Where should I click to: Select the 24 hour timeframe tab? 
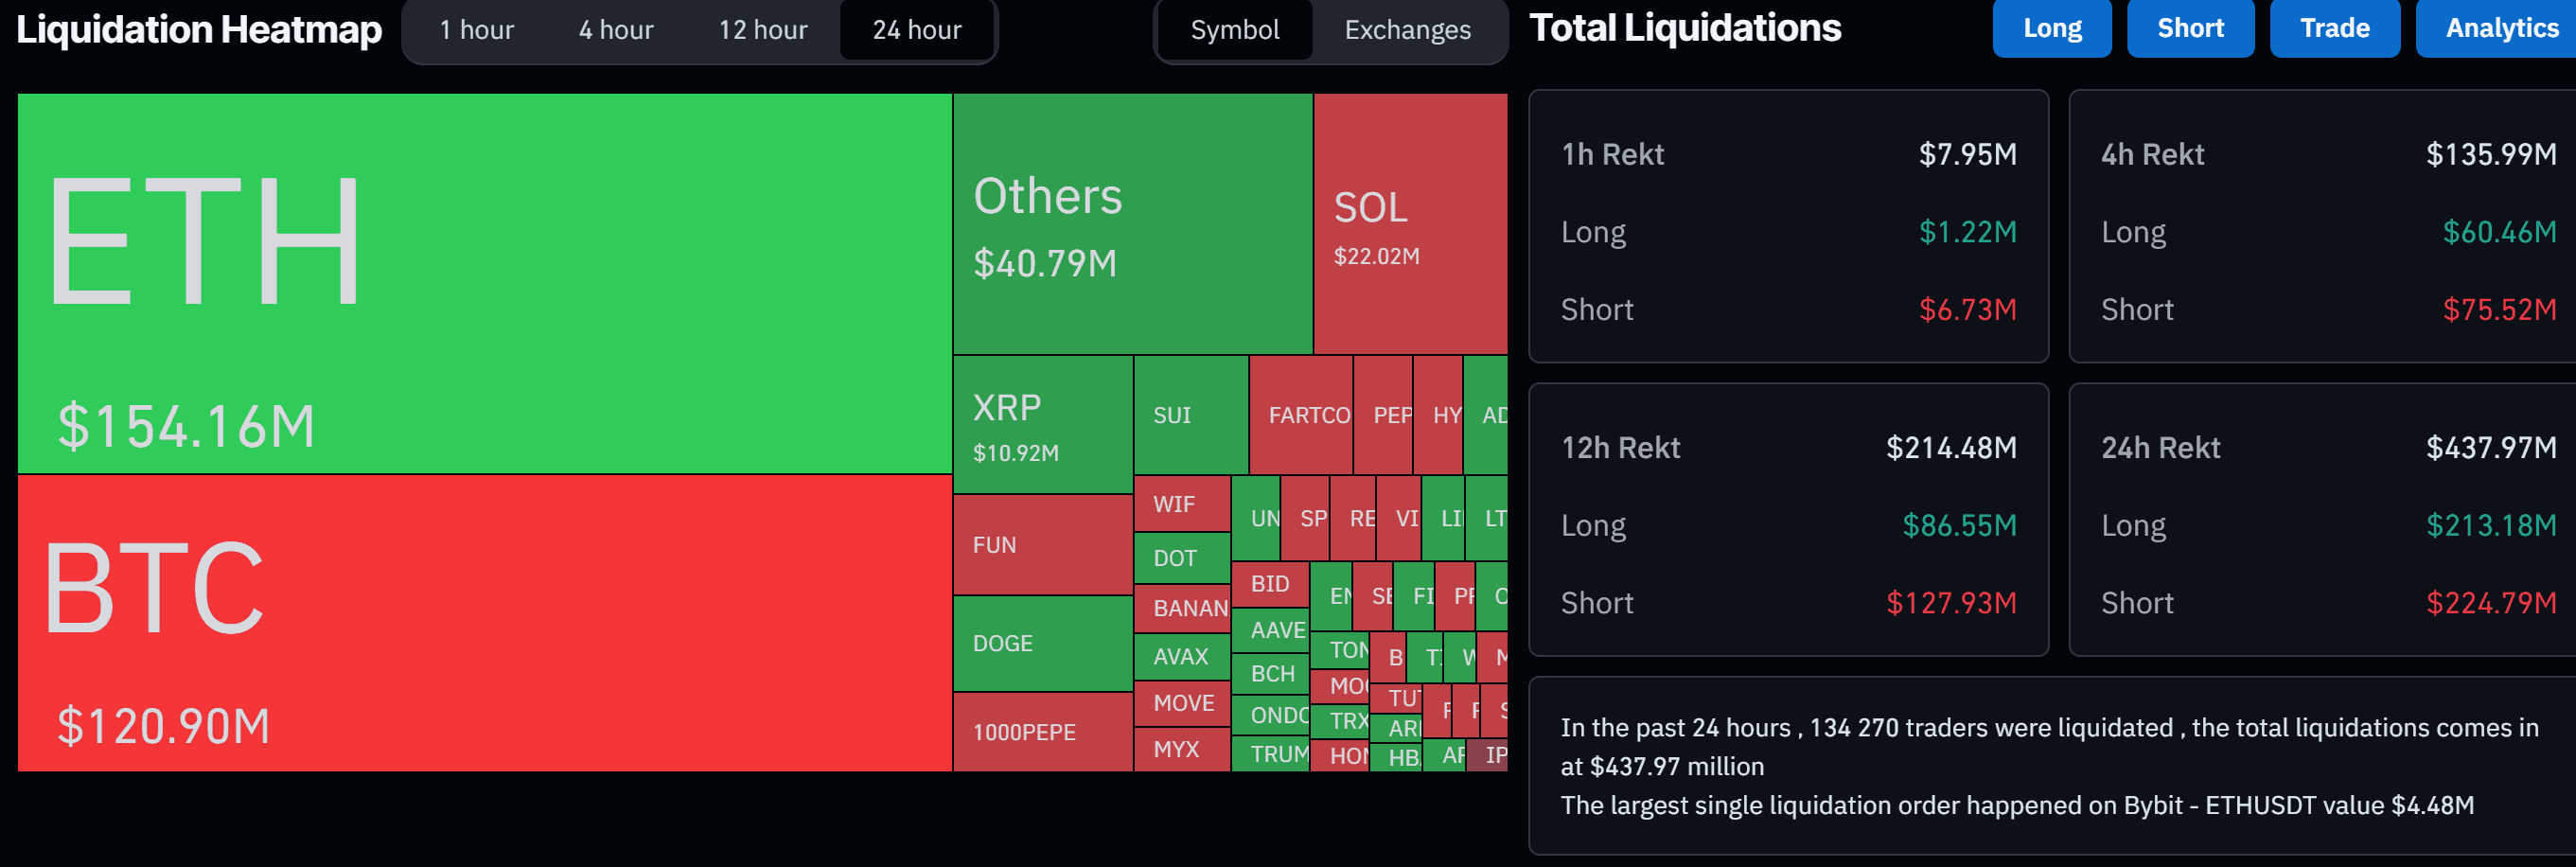pyautogui.click(x=917, y=30)
